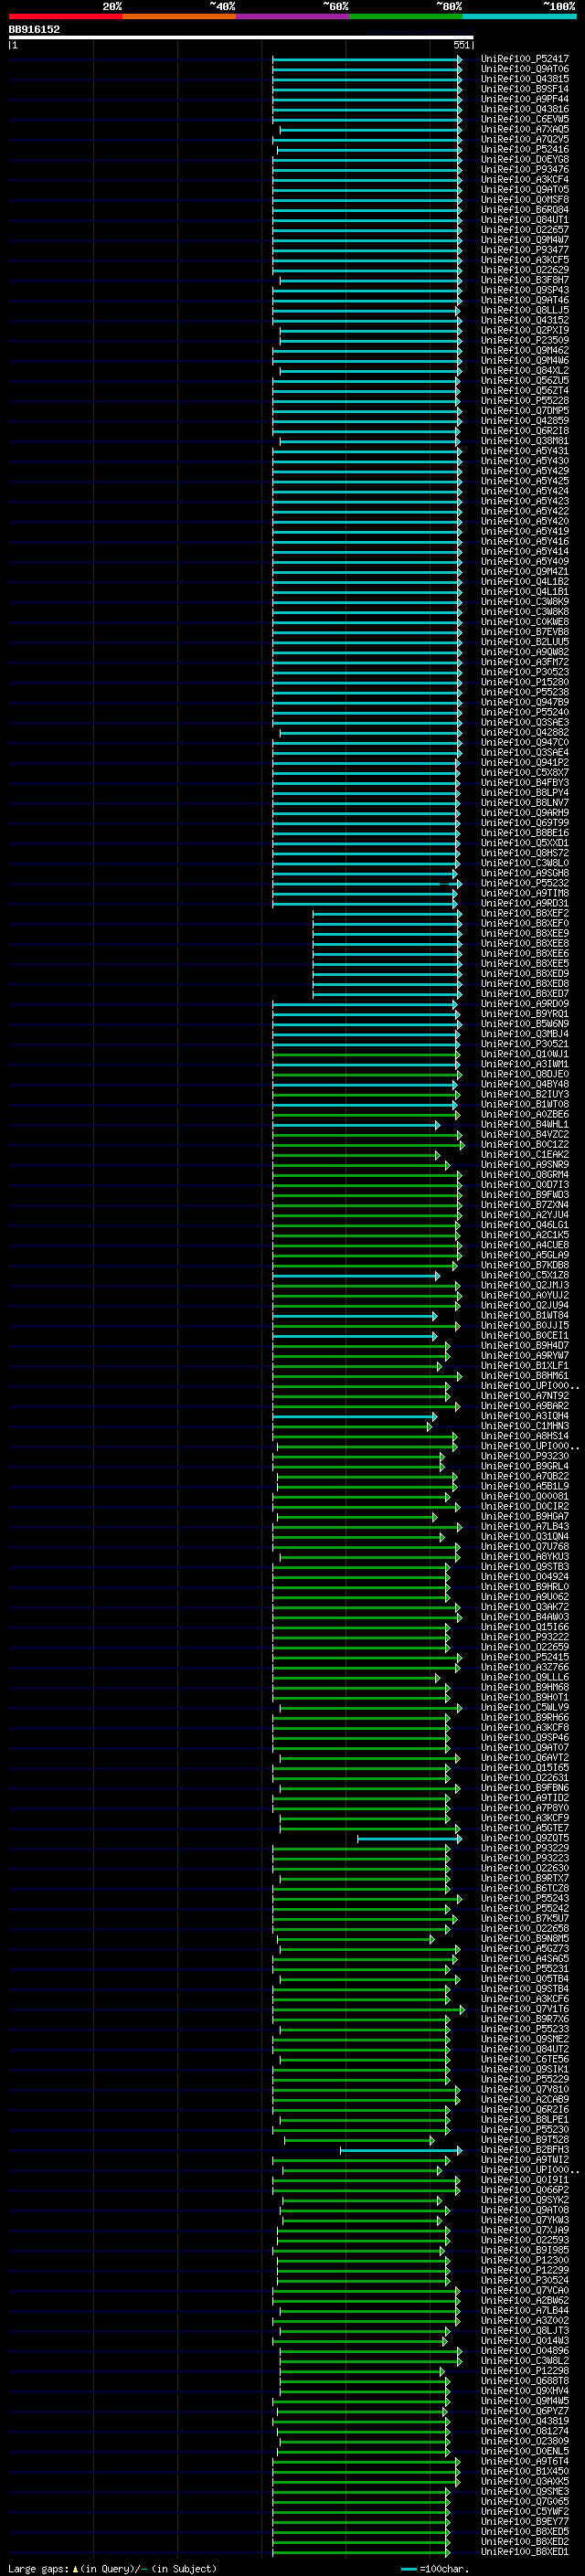Click the query ID BB916152
This screenshot has height=2576, width=585.
click(34, 29)
